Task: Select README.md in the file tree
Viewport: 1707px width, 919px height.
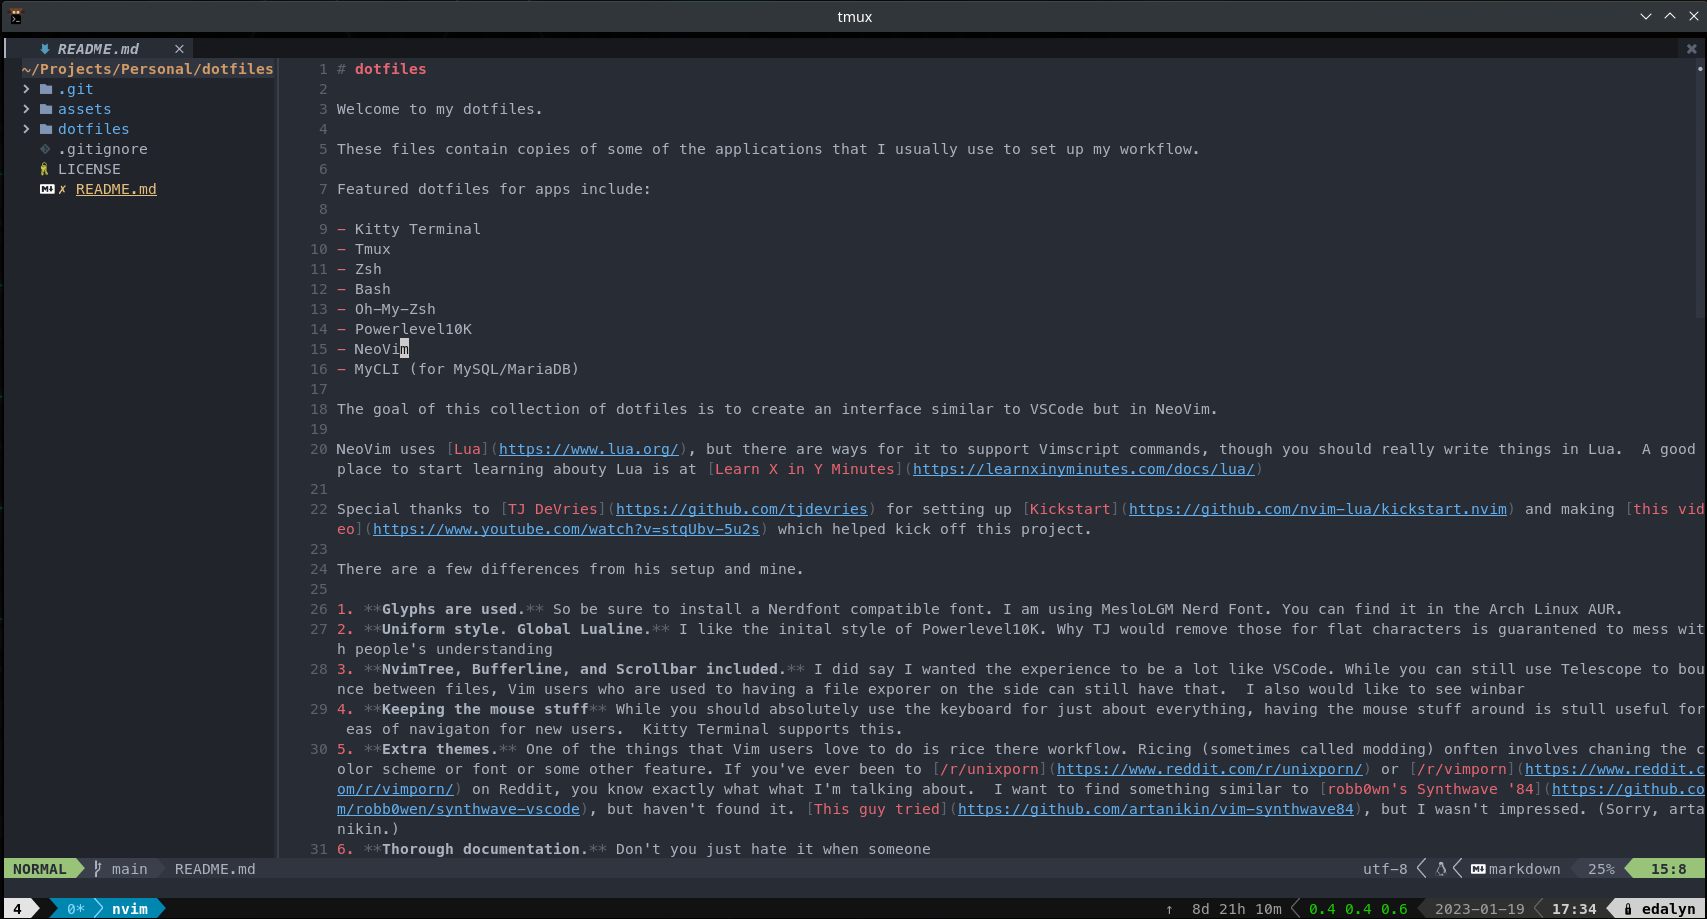Action: click(x=116, y=189)
